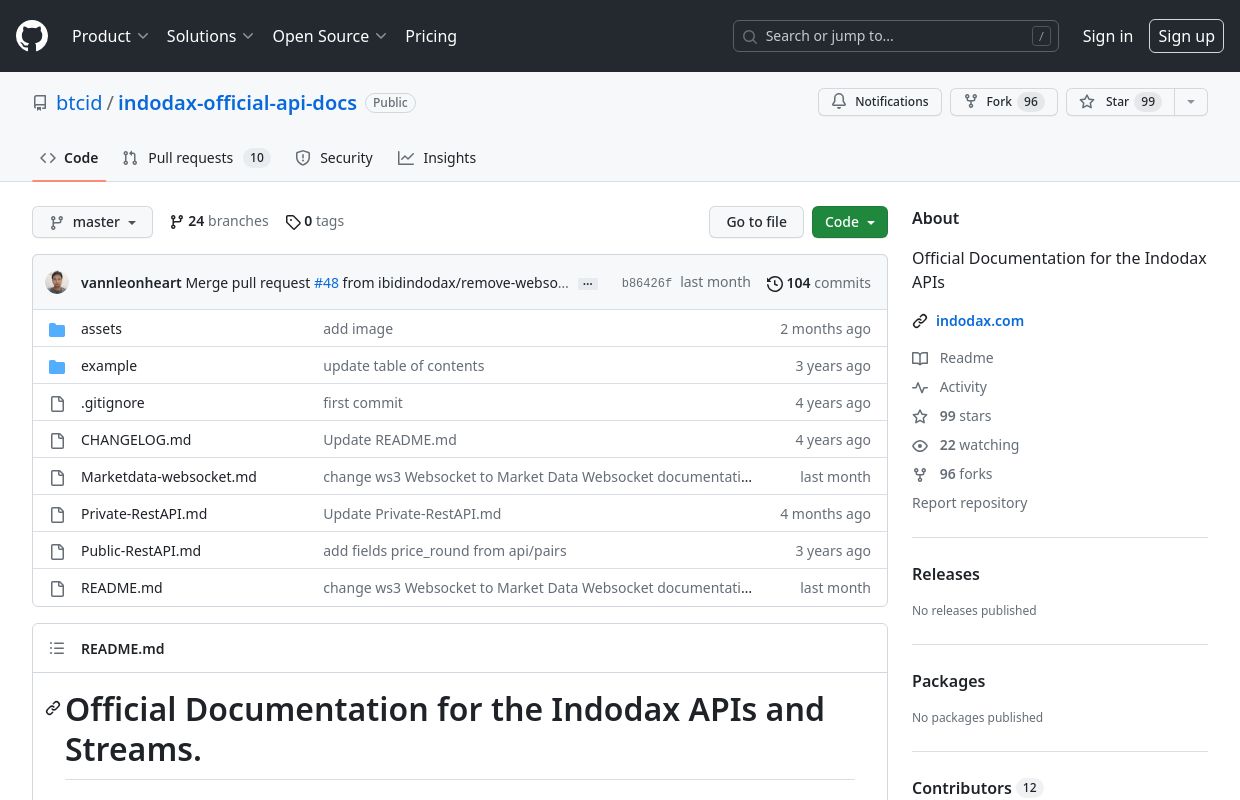
Task: Open the CHANGELOG.md file
Action: pos(136,440)
